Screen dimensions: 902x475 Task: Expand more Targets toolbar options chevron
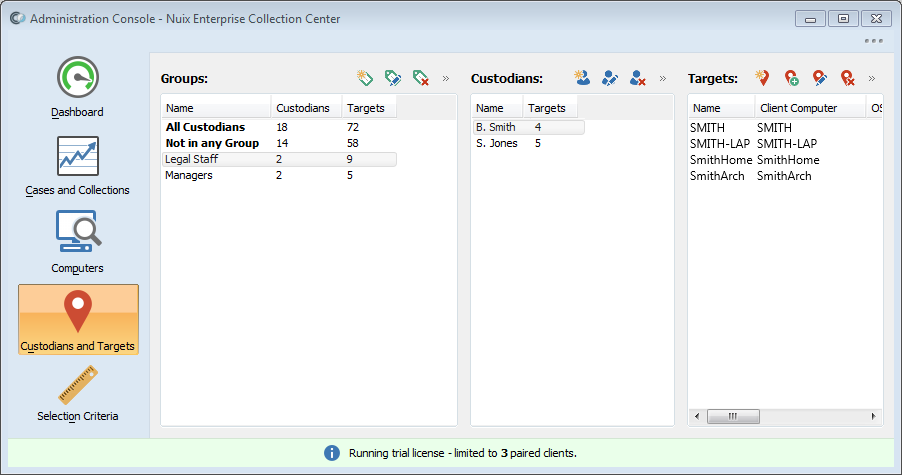tap(872, 78)
